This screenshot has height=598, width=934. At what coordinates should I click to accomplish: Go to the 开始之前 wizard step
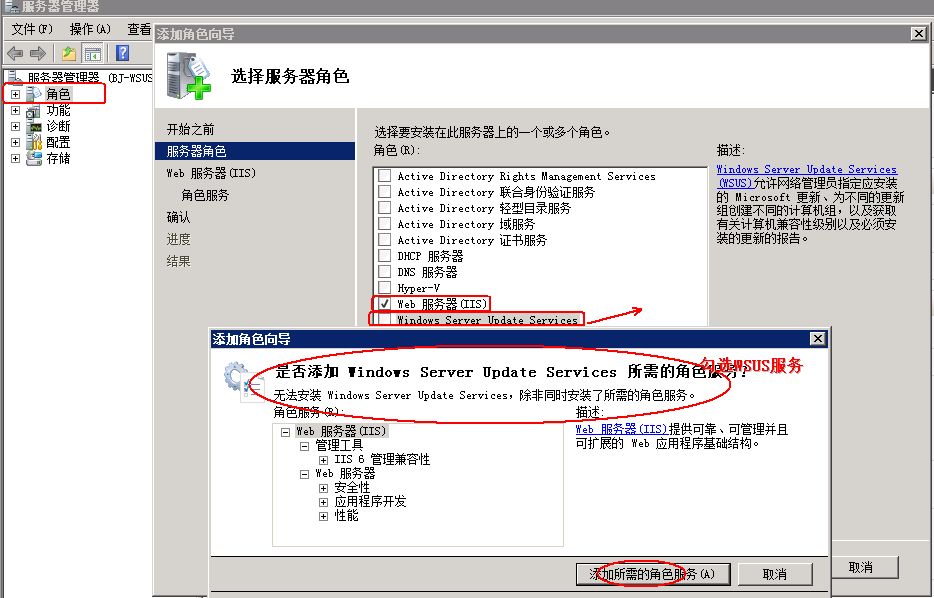[191, 129]
